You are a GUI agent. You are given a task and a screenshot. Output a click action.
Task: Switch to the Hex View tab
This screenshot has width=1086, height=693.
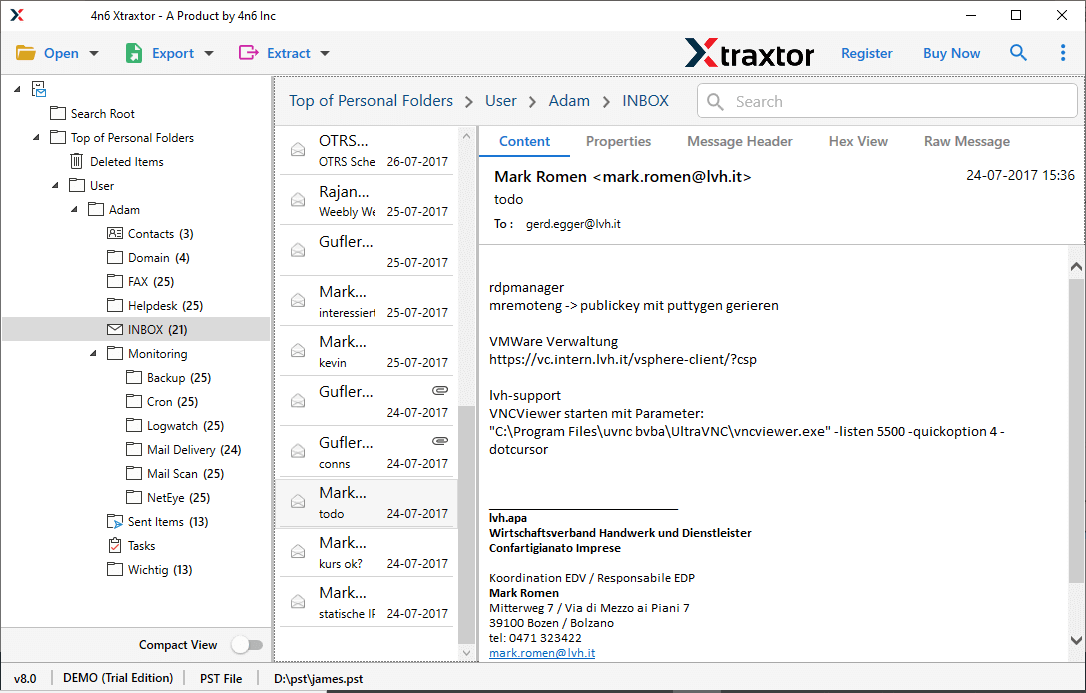click(x=858, y=141)
